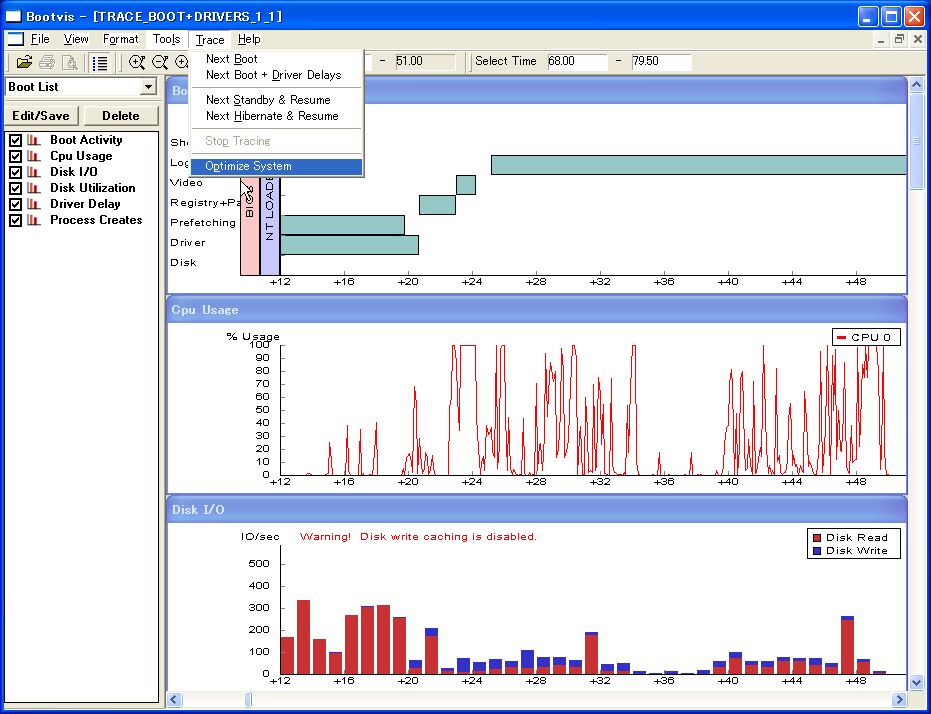The height and width of the screenshot is (714, 931).
Task: Uncheck the Cpu Usage checkbox
Action: coord(15,157)
